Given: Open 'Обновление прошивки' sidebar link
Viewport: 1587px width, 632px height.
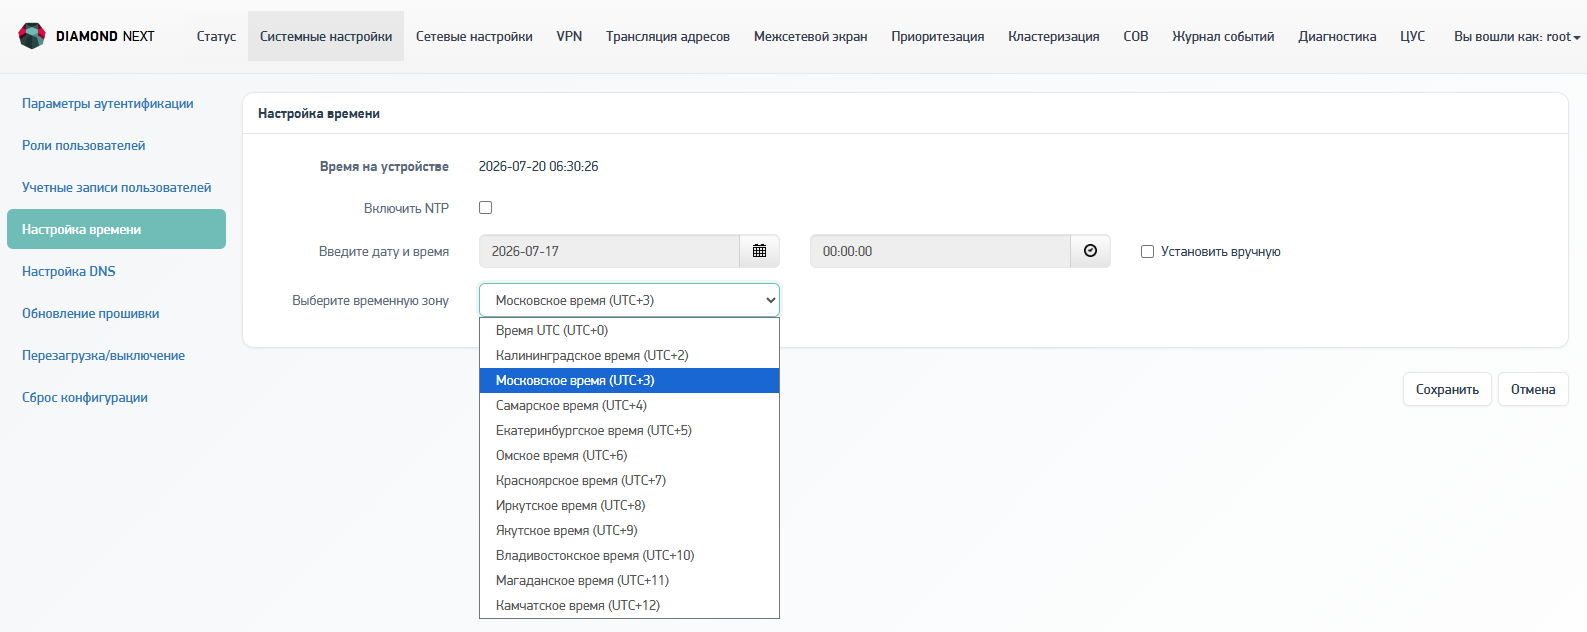Looking at the screenshot, I should pos(91,313).
